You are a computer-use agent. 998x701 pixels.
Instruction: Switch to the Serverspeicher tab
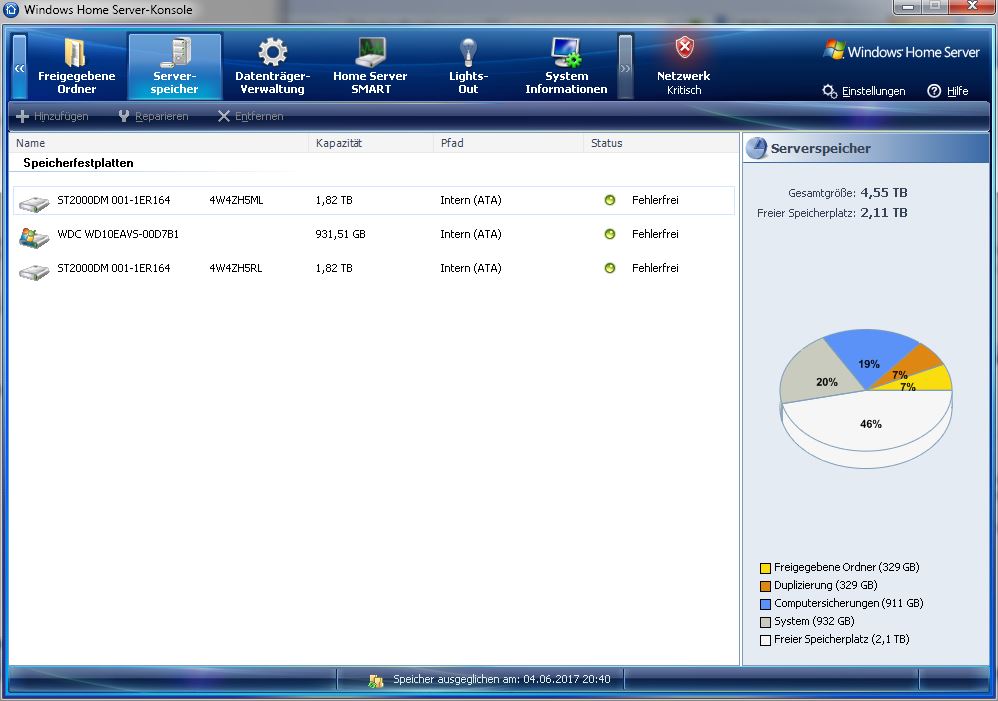(x=174, y=67)
